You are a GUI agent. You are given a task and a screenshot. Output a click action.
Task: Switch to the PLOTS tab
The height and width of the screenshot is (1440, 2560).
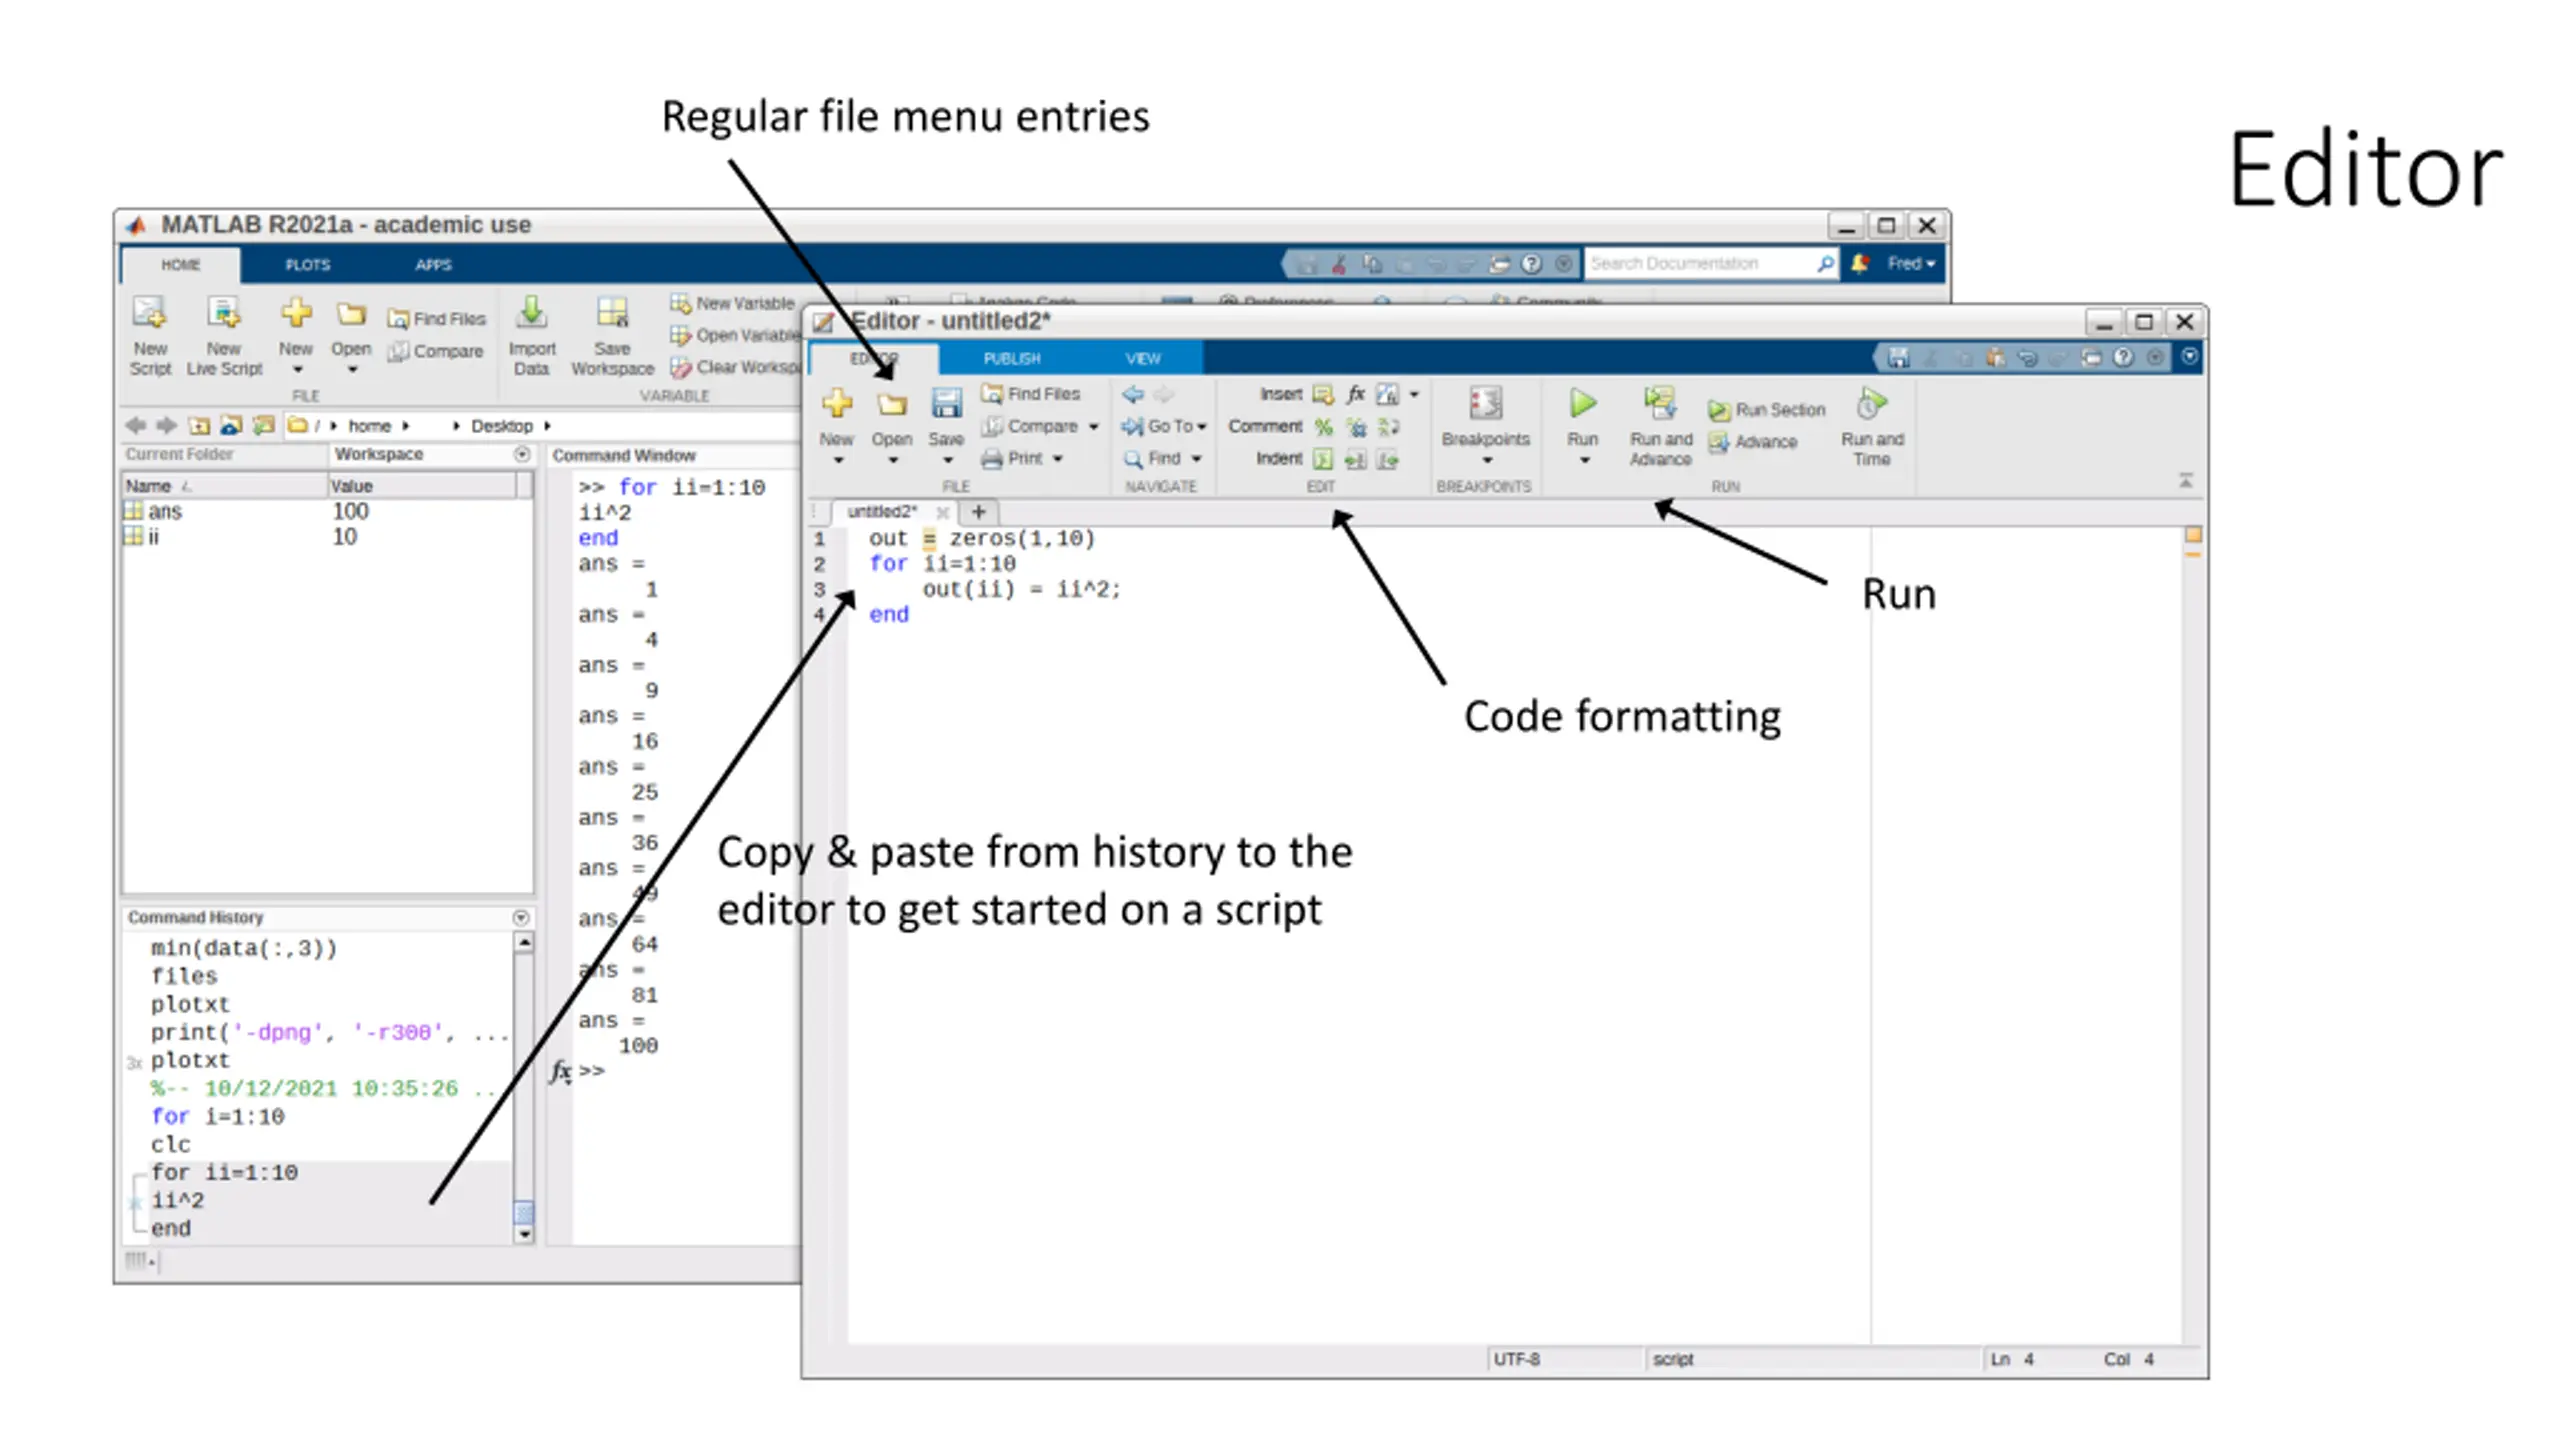point(307,265)
